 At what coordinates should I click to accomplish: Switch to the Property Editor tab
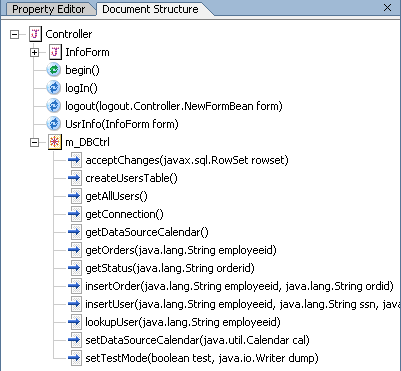click(49, 9)
